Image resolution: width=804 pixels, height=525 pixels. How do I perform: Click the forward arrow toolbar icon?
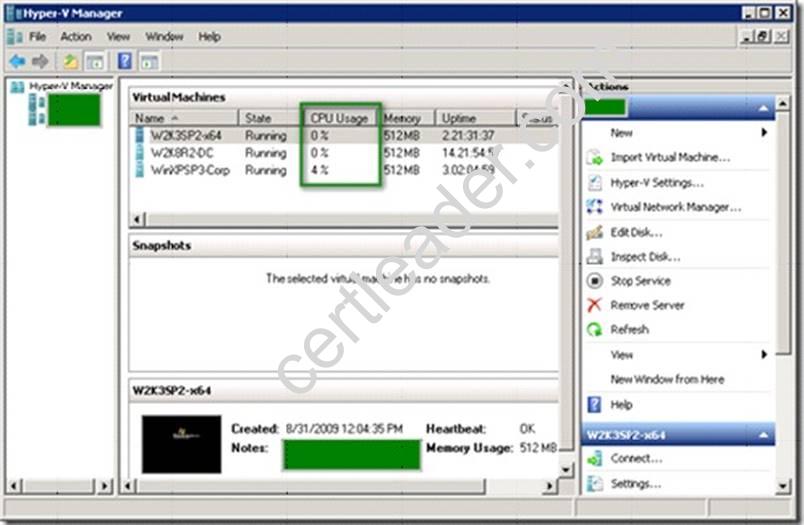pos(39,61)
